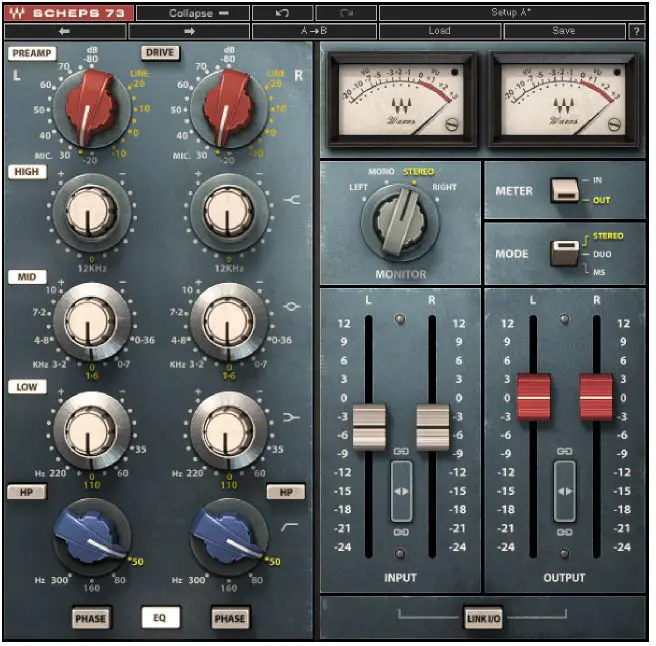Click the A to B copy button
656x646 pixels.
click(314, 31)
